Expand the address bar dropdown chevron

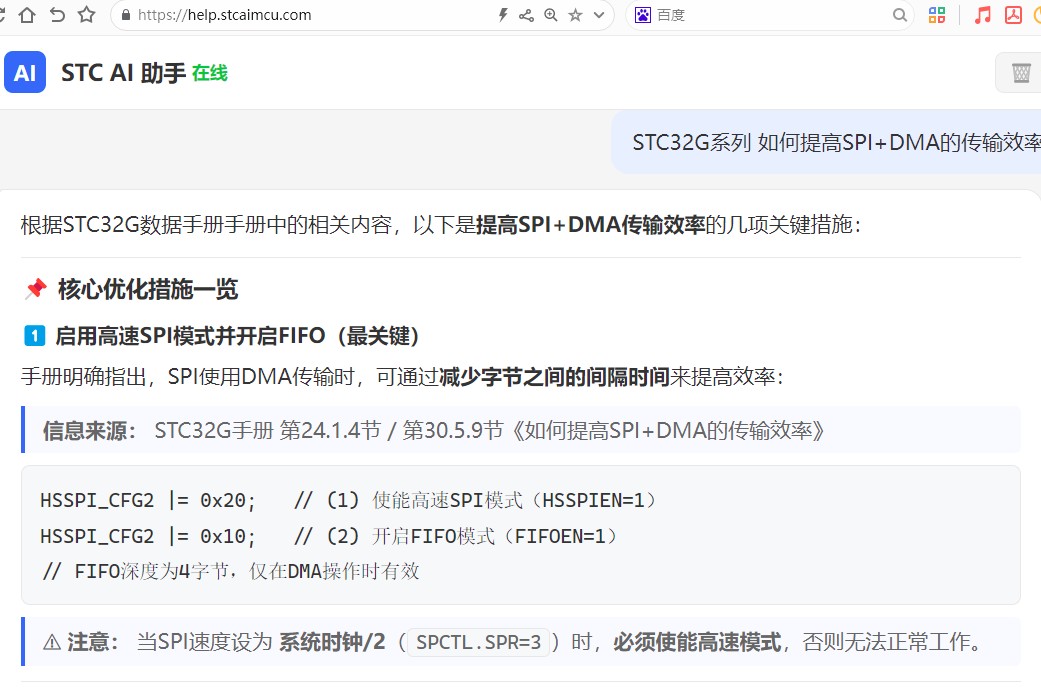tap(599, 15)
